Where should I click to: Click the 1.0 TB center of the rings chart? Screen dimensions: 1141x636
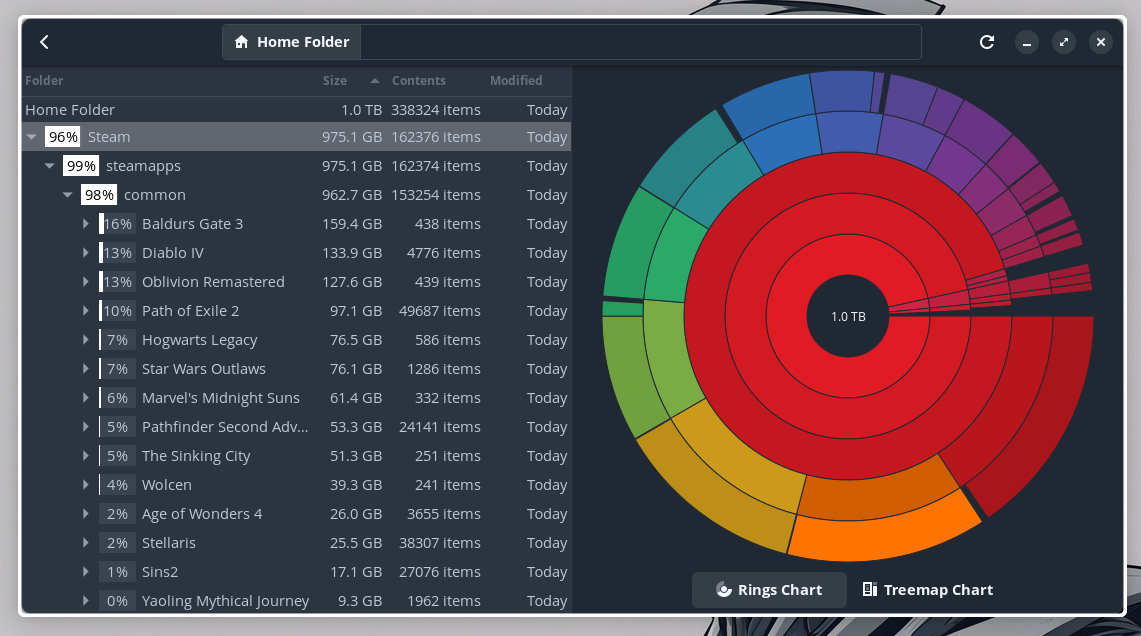click(848, 317)
